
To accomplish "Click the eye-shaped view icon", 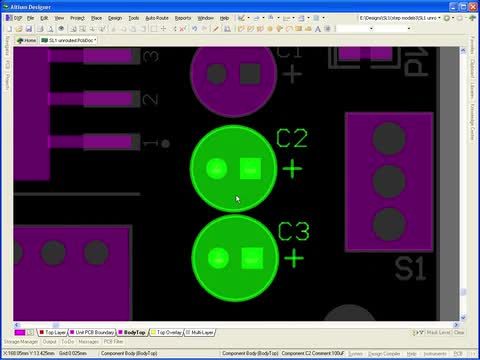I will (x=61, y=29).
